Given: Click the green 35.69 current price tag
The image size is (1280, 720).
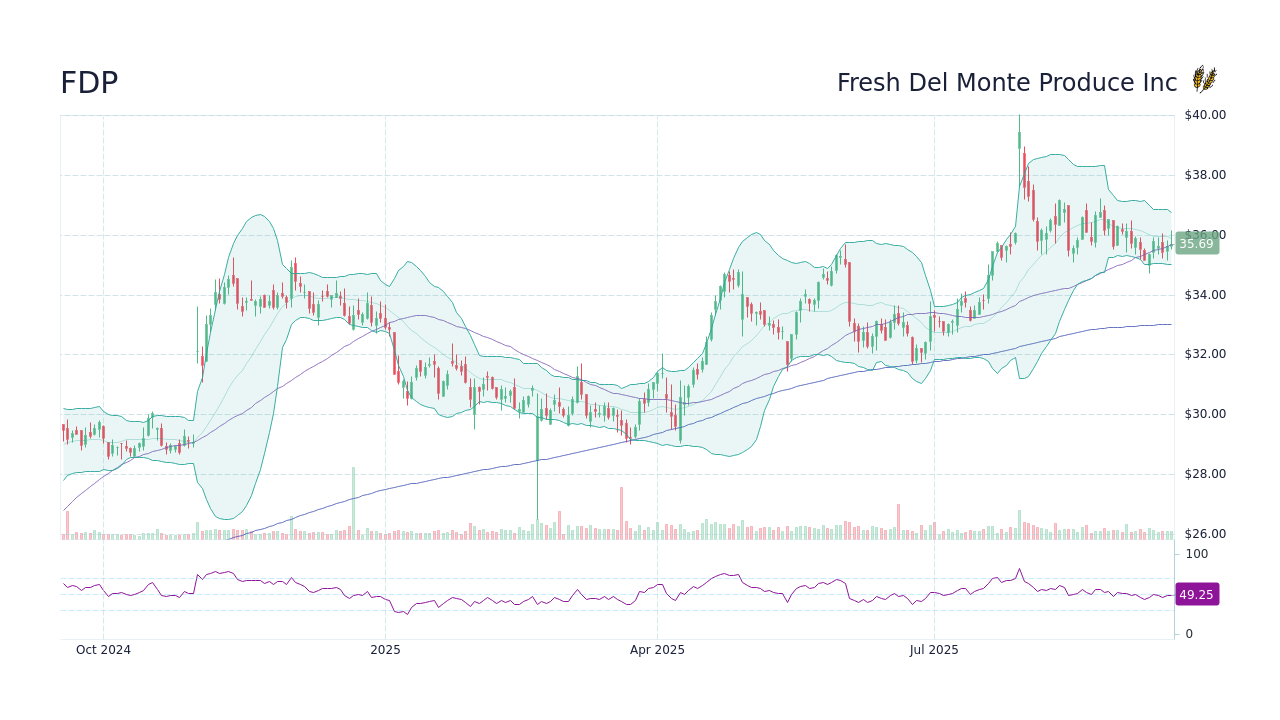Looking at the screenshot, I should tap(1196, 244).
